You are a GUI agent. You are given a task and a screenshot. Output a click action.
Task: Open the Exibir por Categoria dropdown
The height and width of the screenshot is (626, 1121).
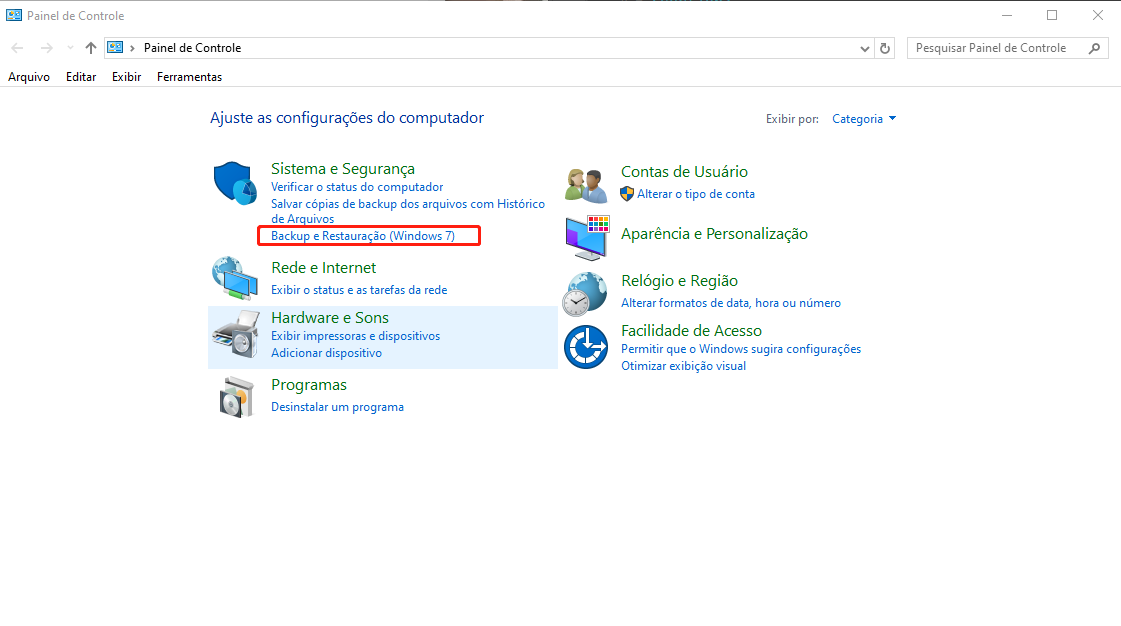862,118
